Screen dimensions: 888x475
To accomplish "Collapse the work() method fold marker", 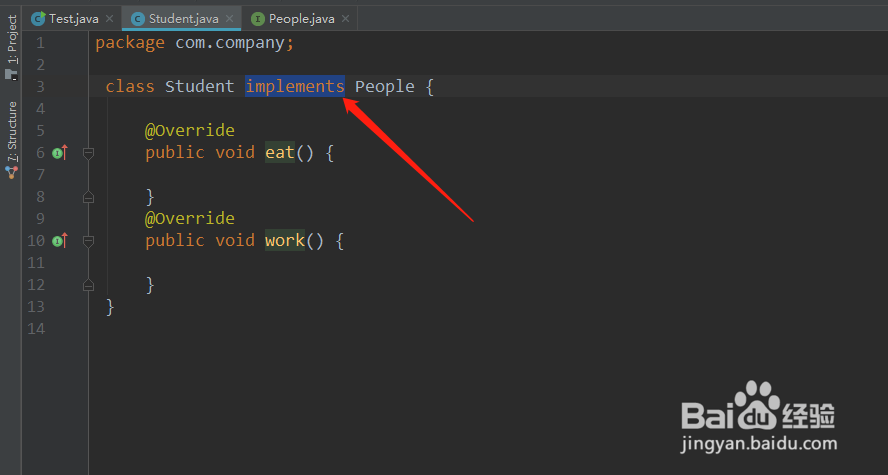I will click(x=88, y=241).
